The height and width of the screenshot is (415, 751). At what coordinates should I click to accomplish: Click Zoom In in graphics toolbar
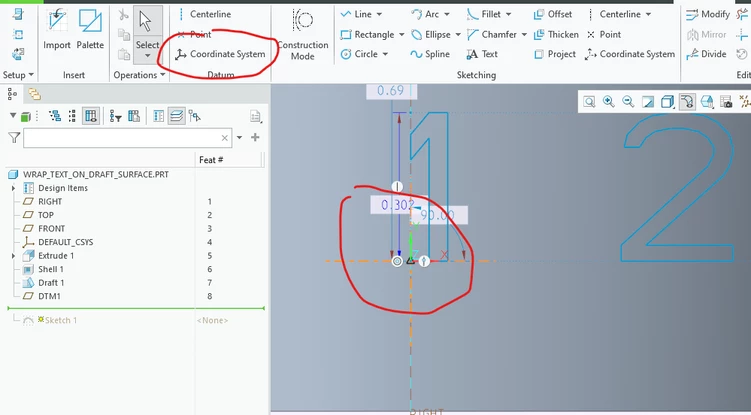click(609, 102)
